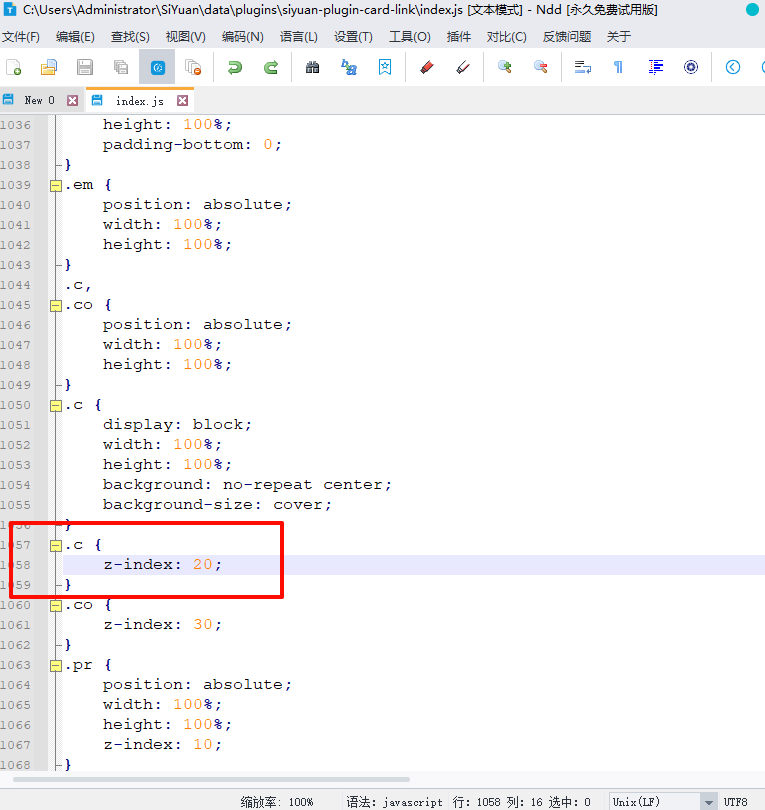The height and width of the screenshot is (810, 765).
Task: Collapse the .em block at line 1039
Action: (x=56, y=185)
